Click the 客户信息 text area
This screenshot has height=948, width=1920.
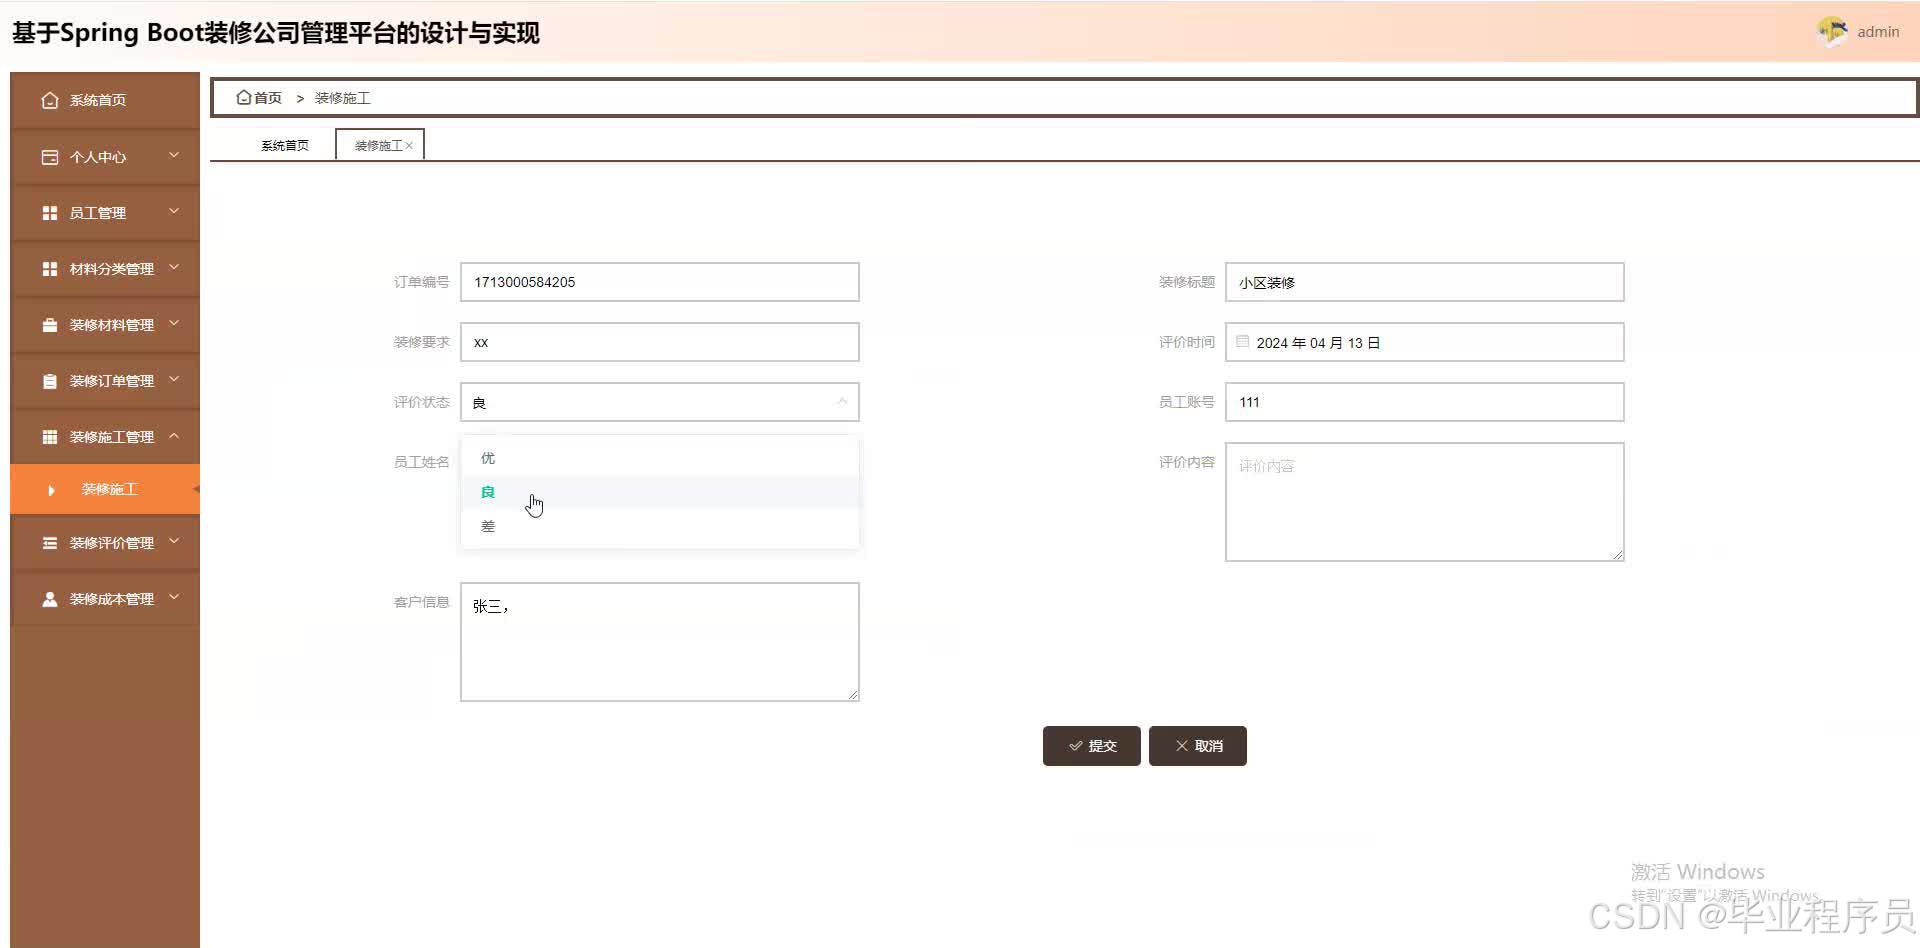click(x=660, y=642)
